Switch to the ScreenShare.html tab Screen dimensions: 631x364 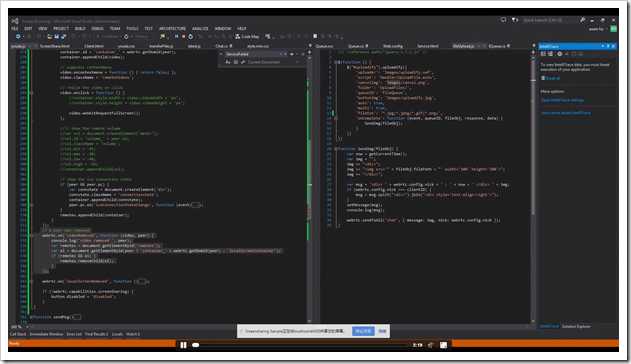[x=55, y=46]
